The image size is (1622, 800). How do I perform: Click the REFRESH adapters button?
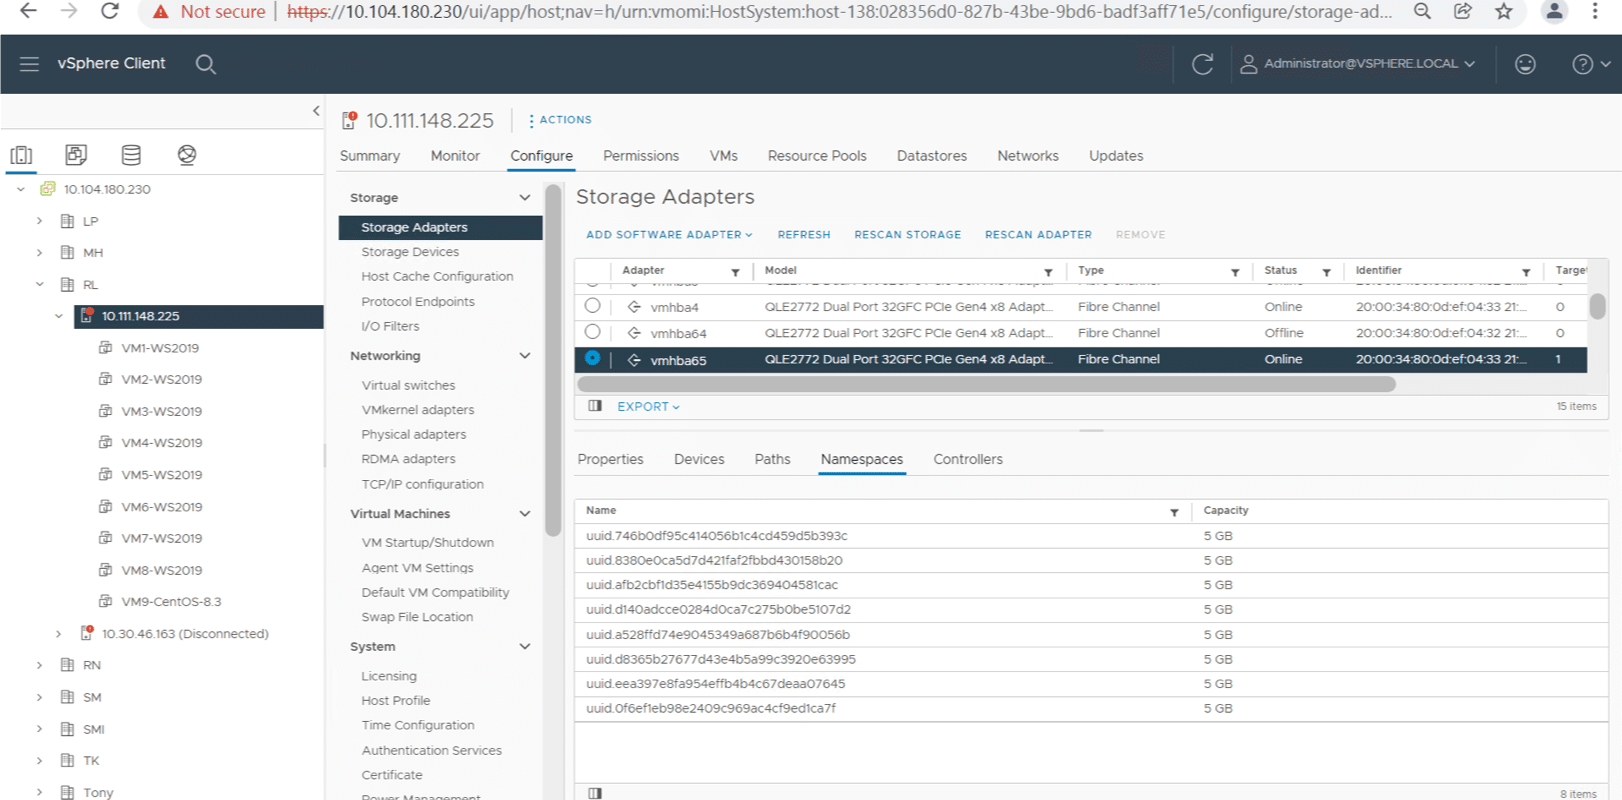pos(804,235)
